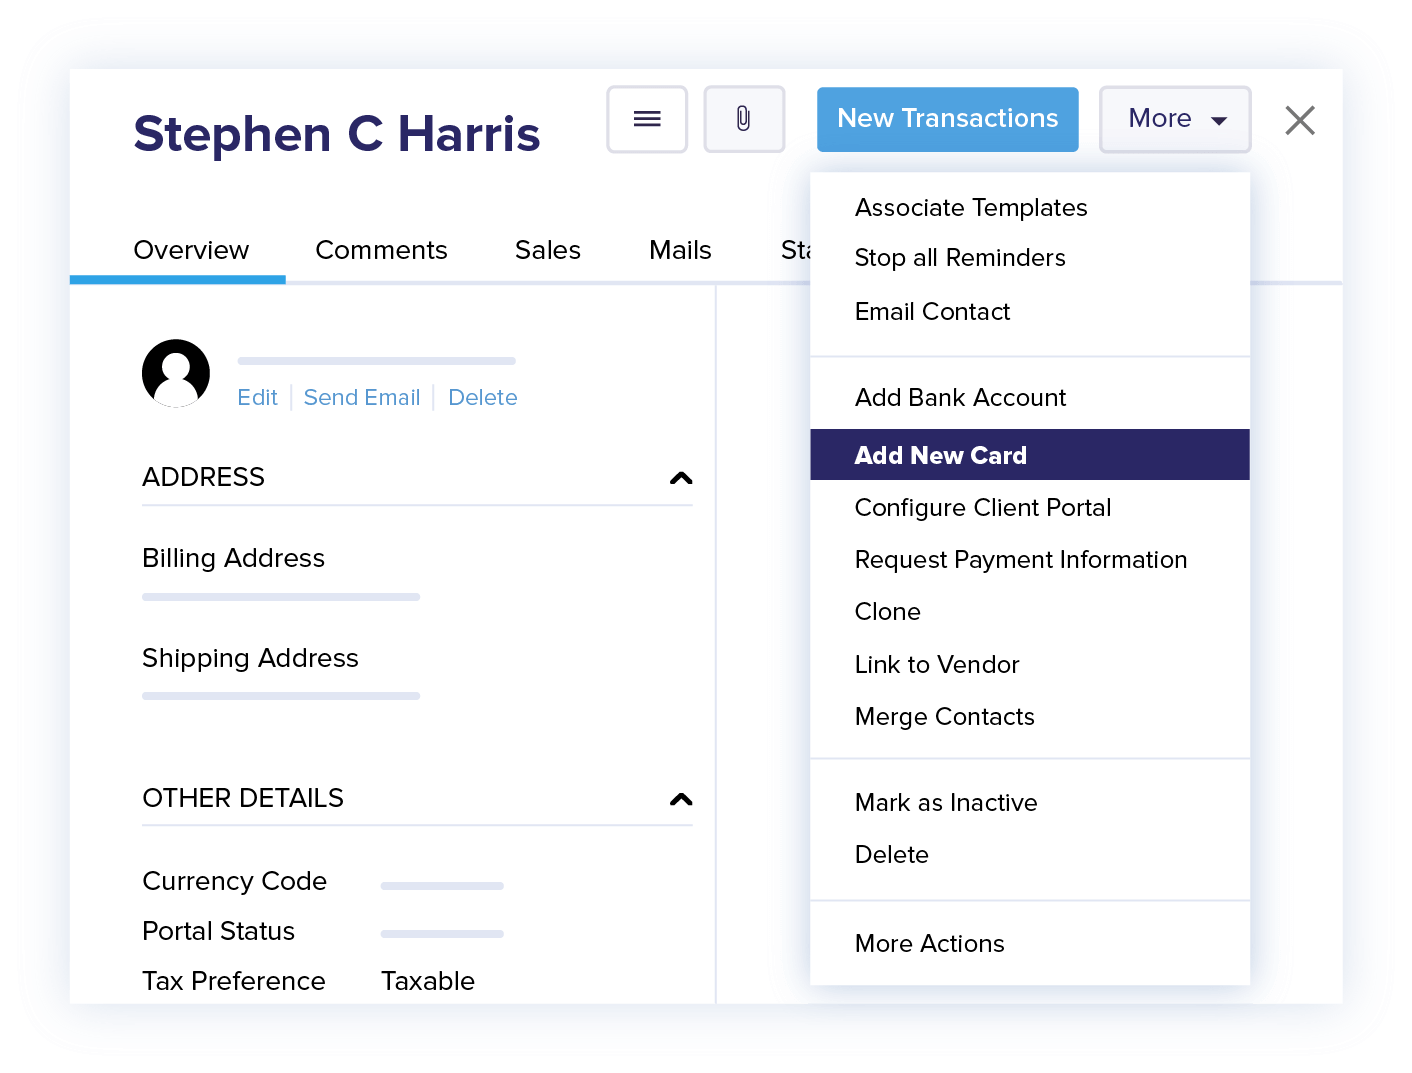The image size is (1412, 1073).
Task: Click the Edit link under the avatar
Action: 257,397
